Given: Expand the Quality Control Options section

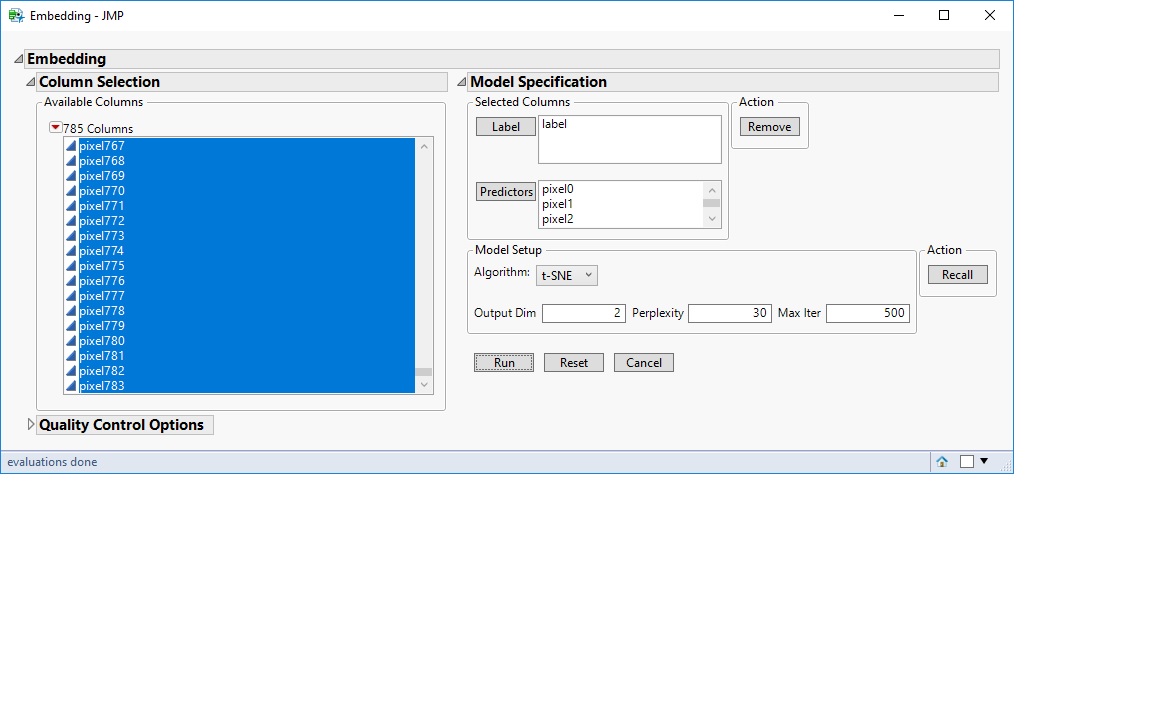Looking at the screenshot, I should 31,424.
